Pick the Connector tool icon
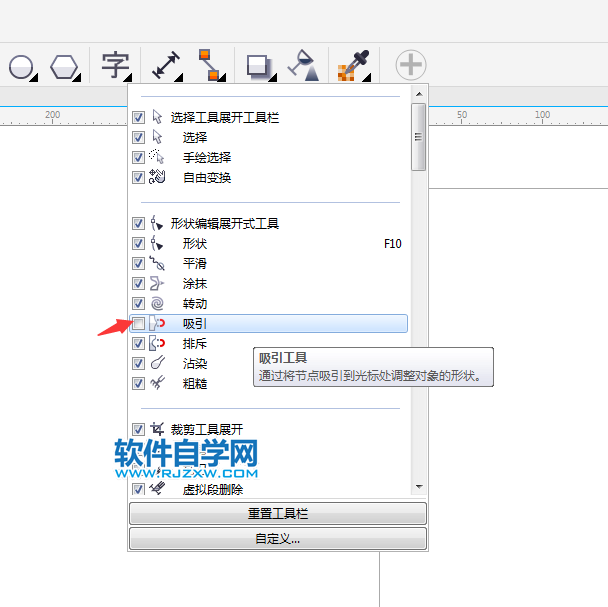608x607 pixels. click(x=208, y=65)
